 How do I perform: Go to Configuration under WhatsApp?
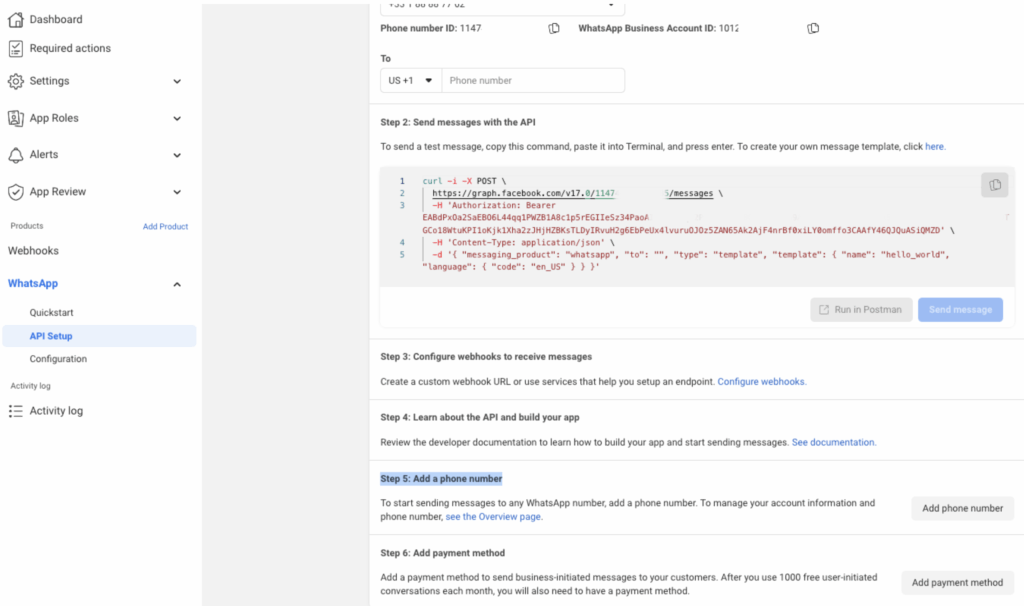point(58,359)
